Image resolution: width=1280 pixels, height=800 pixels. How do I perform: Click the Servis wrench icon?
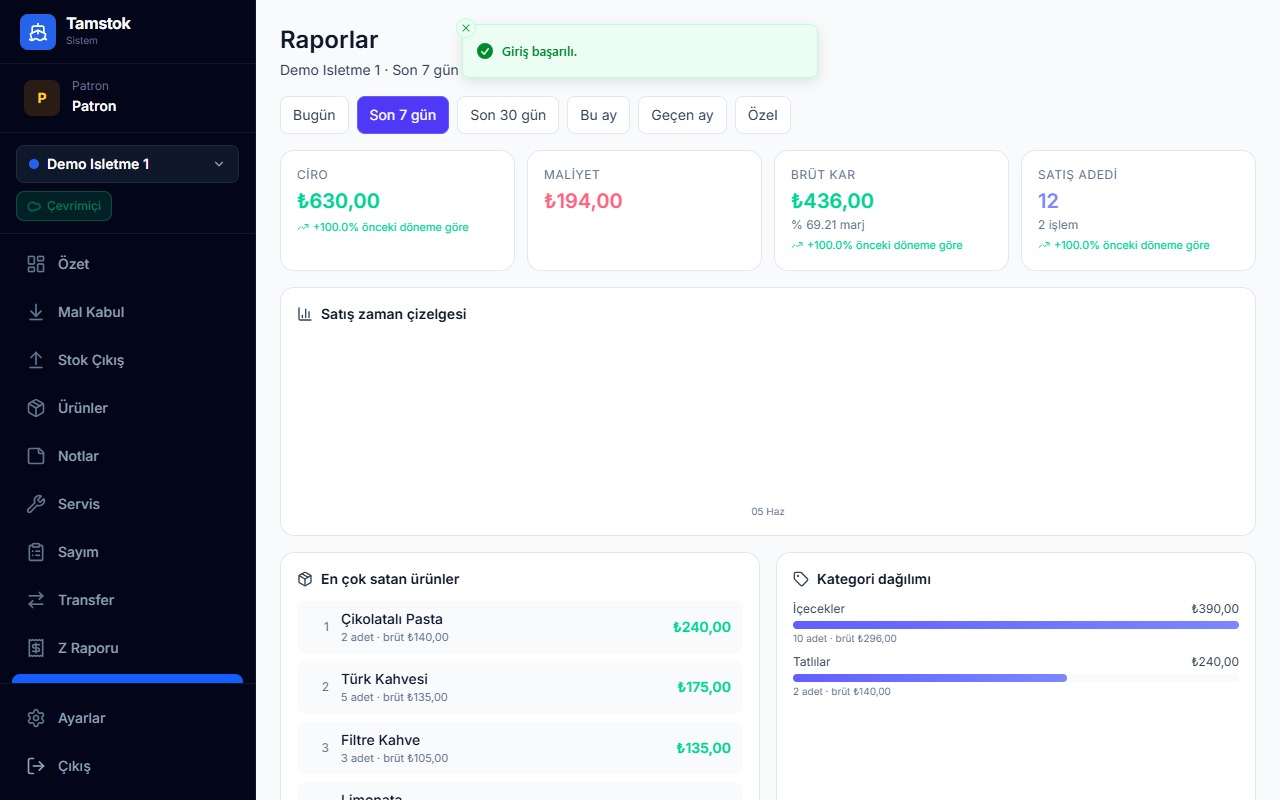point(36,504)
